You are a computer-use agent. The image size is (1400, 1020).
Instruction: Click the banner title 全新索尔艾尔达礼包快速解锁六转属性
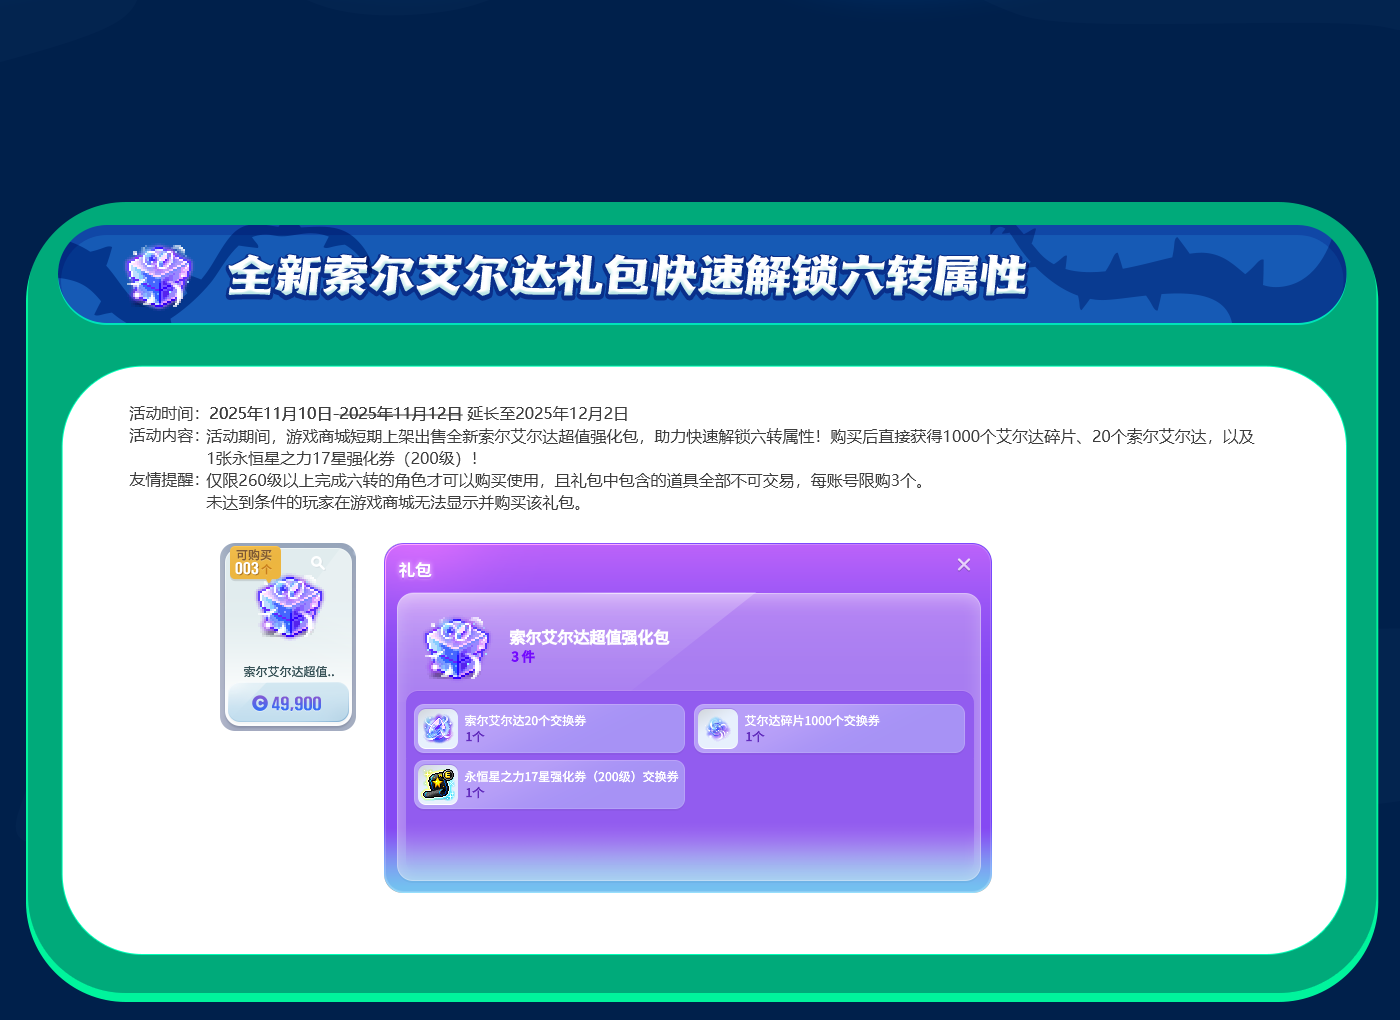click(627, 277)
